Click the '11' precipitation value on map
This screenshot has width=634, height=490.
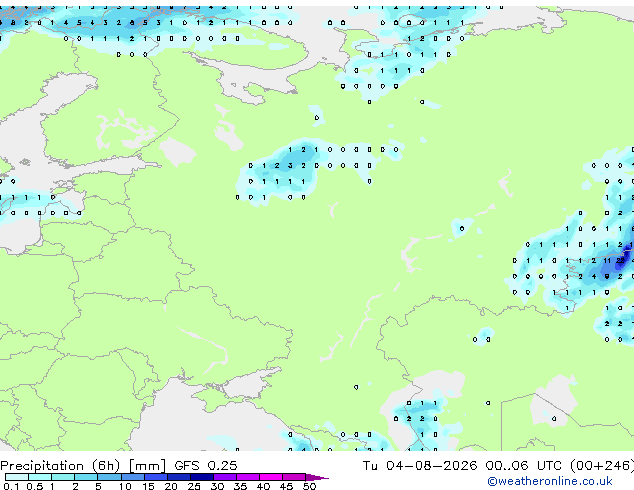coord(607,261)
